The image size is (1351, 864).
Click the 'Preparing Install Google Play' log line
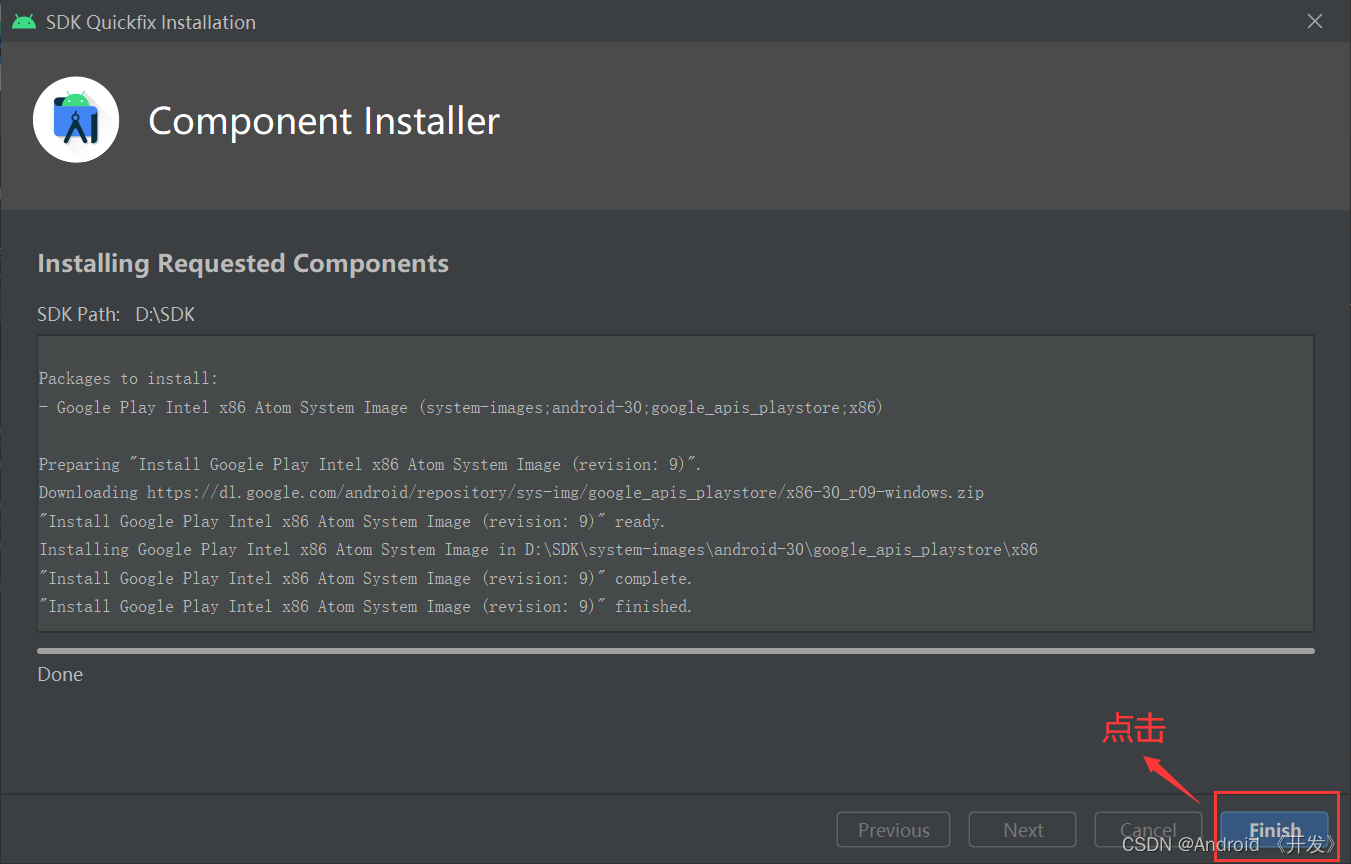tap(370, 464)
